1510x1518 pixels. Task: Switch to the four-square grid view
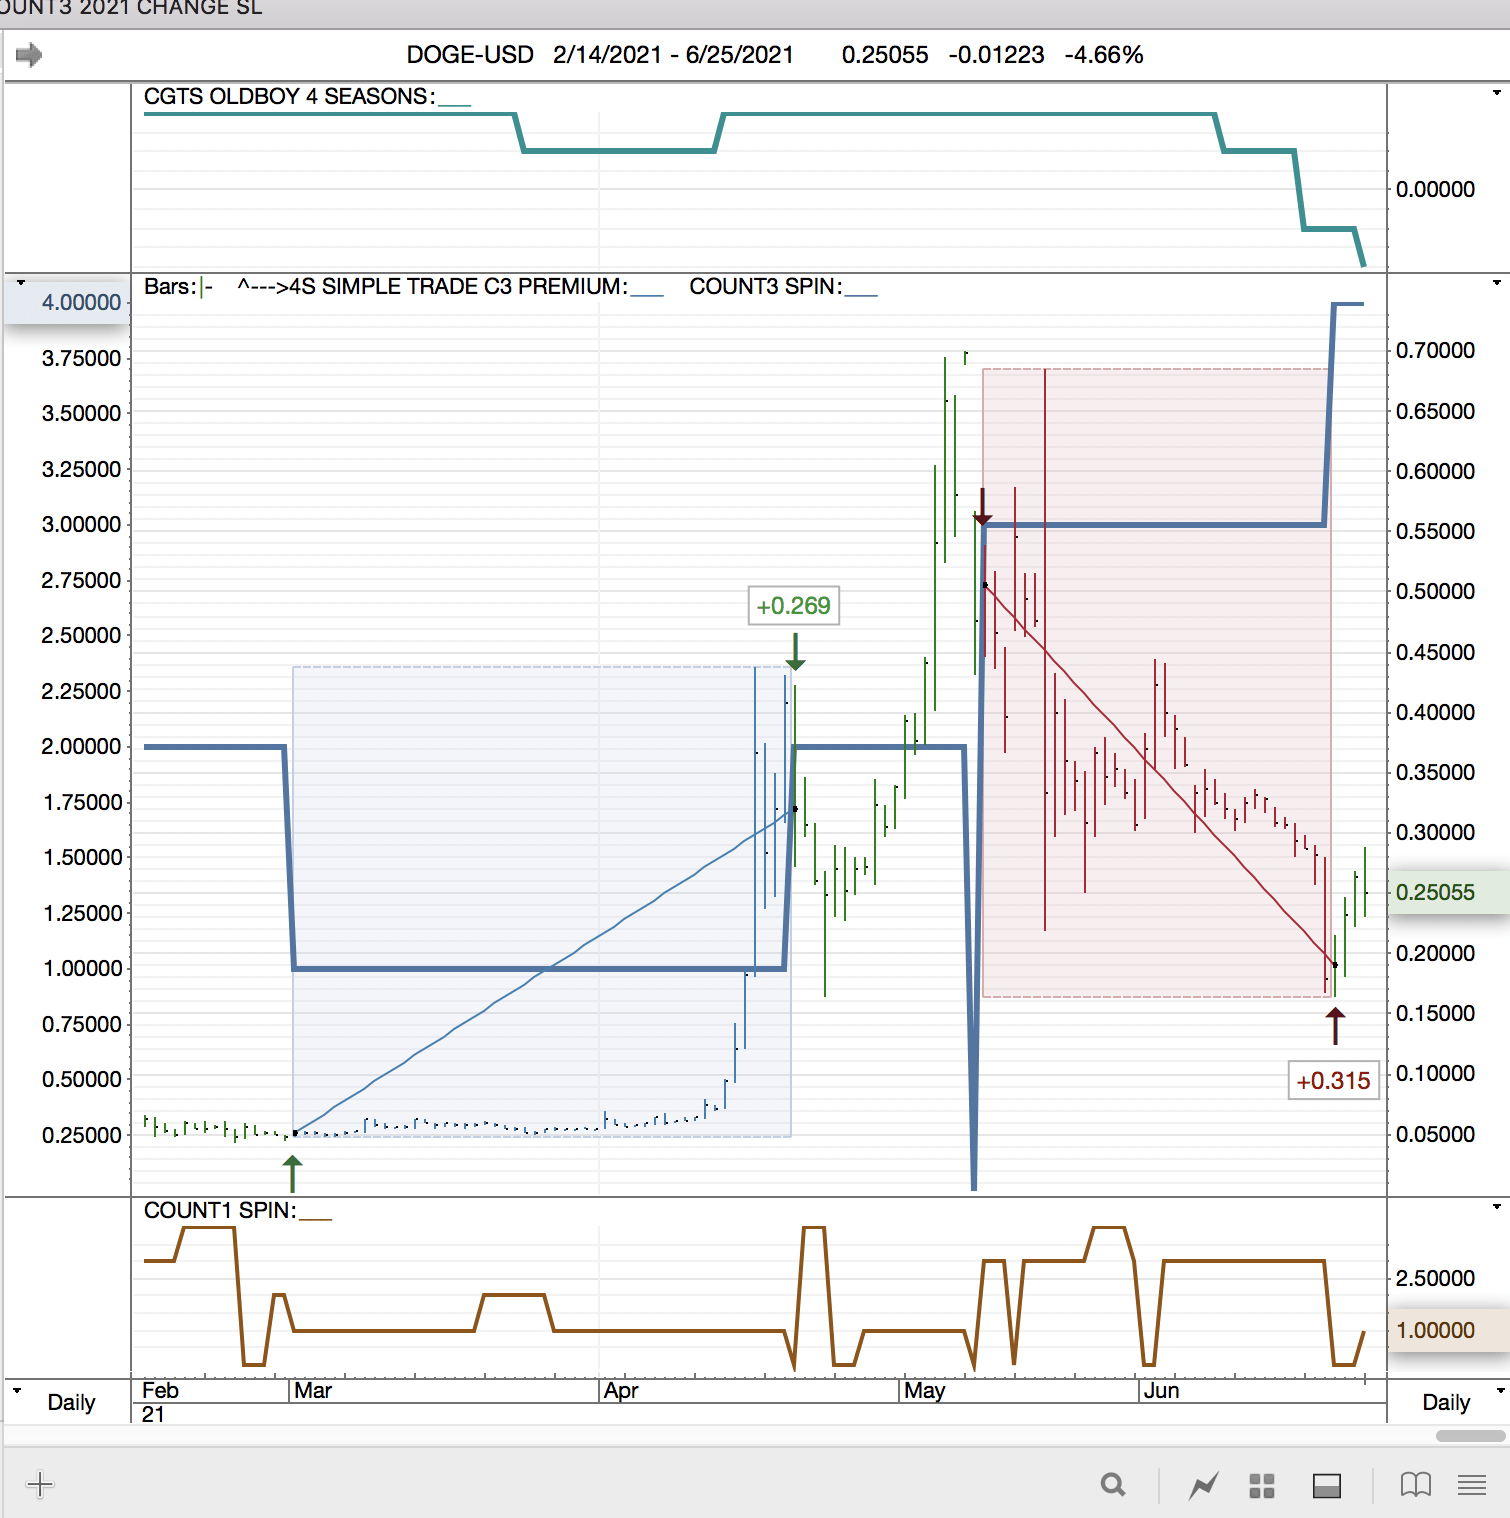(x=1262, y=1486)
